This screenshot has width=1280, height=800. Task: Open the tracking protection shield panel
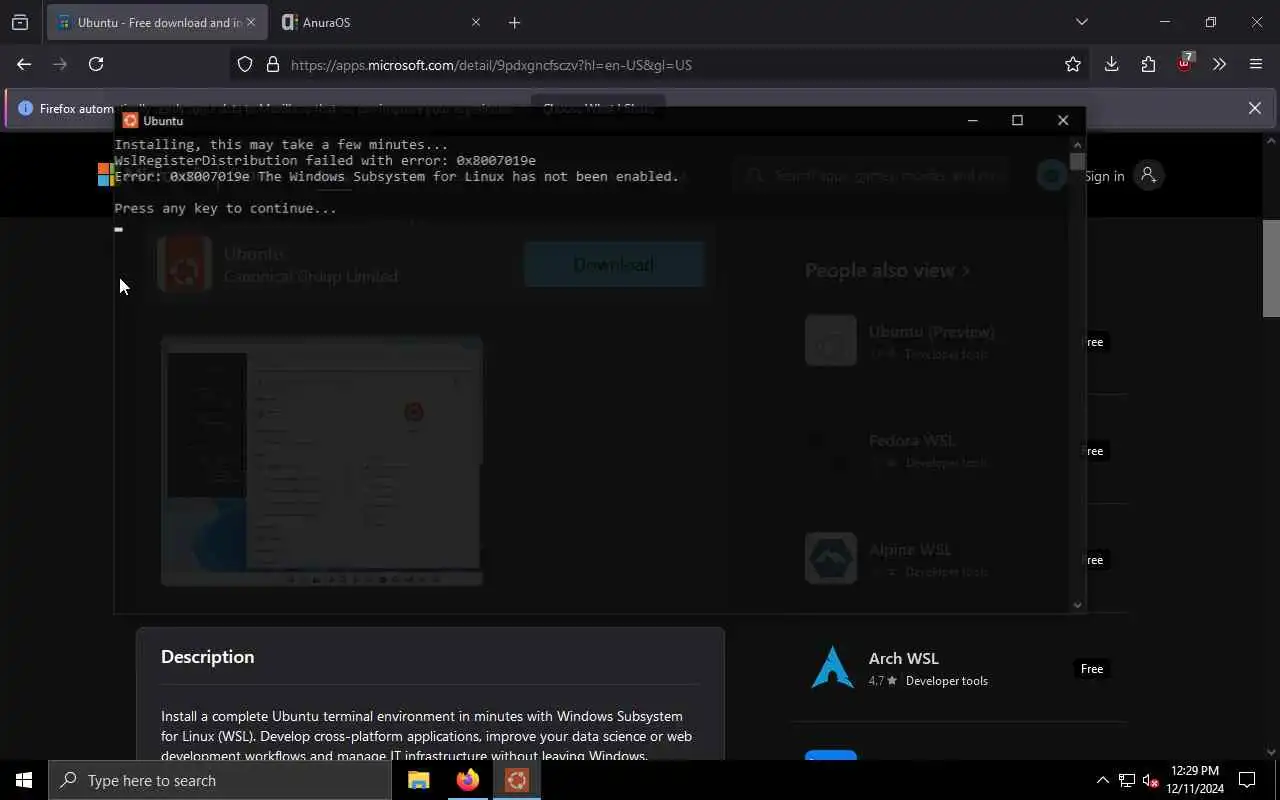coord(245,65)
